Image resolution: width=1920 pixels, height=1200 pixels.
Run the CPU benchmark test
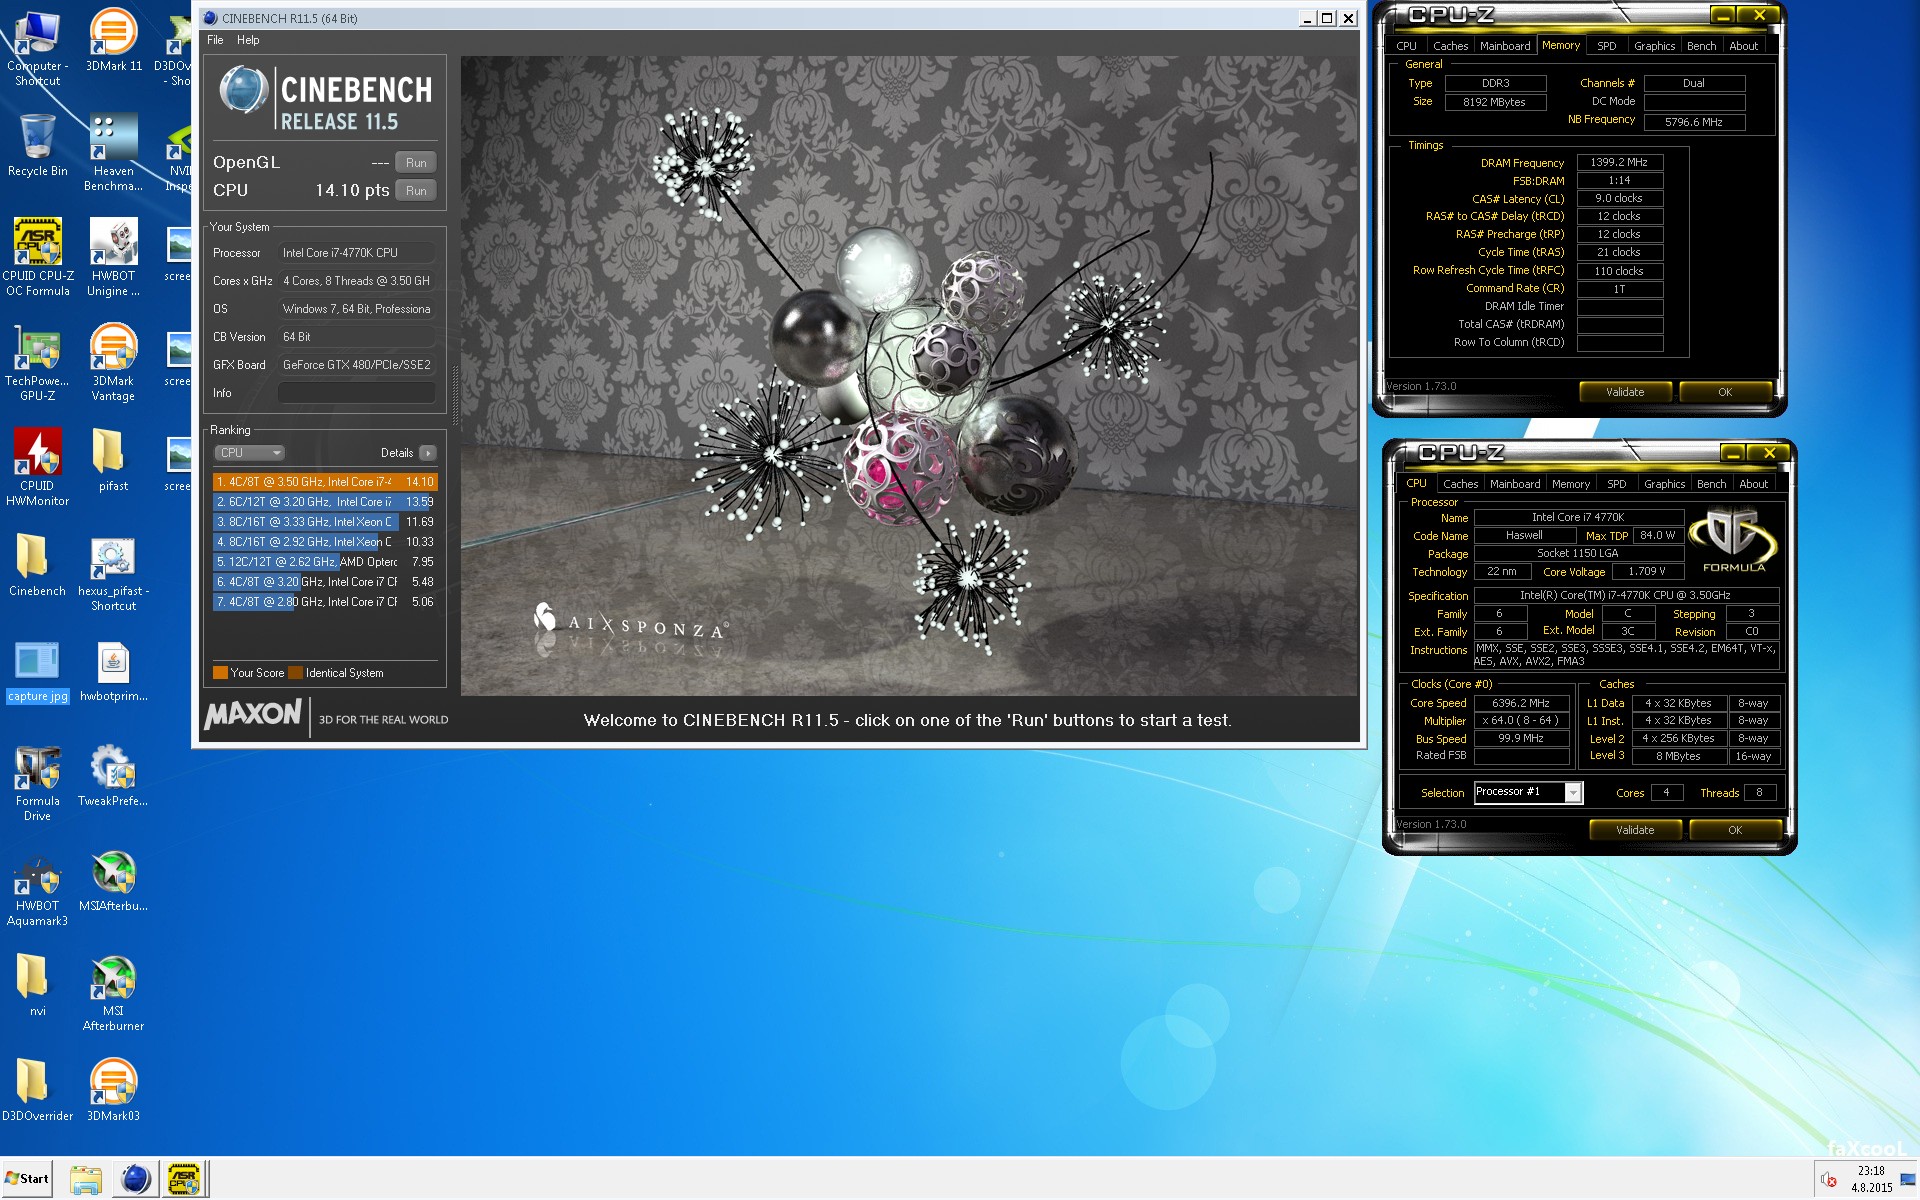pyautogui.click(x=416, y=191)
